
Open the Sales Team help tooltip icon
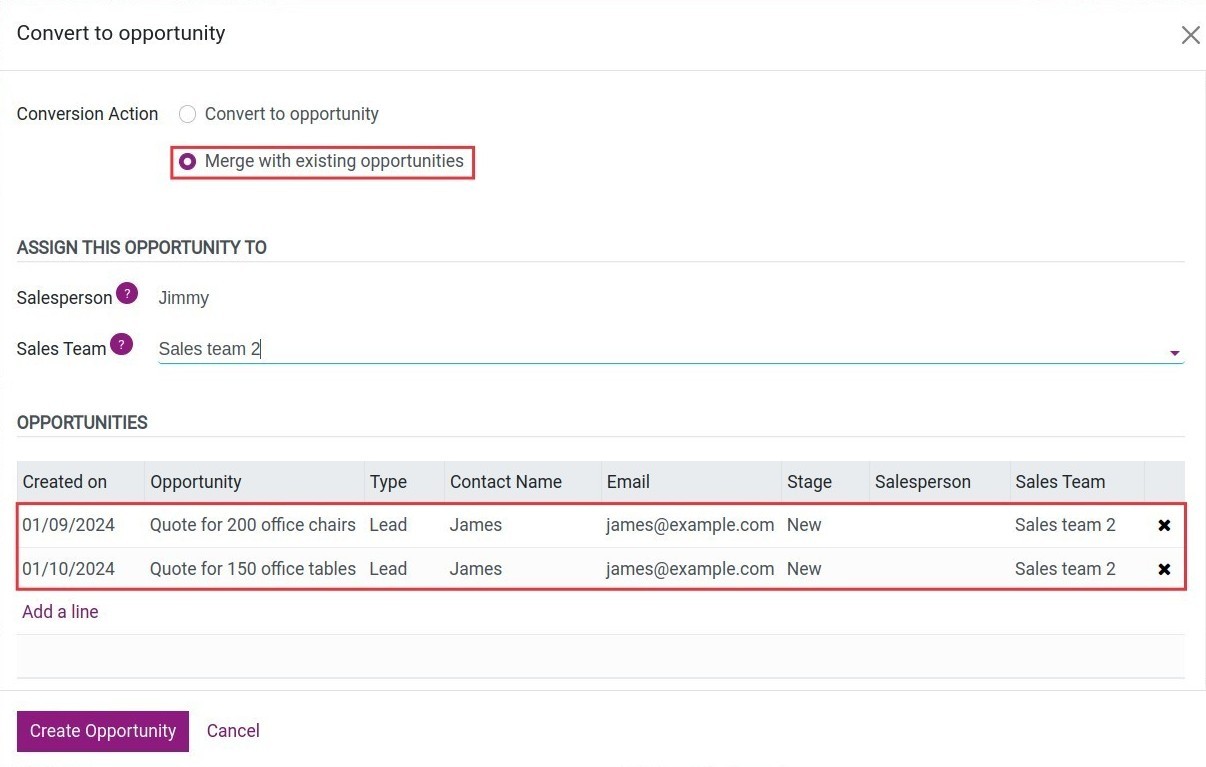tap(121, 344)
